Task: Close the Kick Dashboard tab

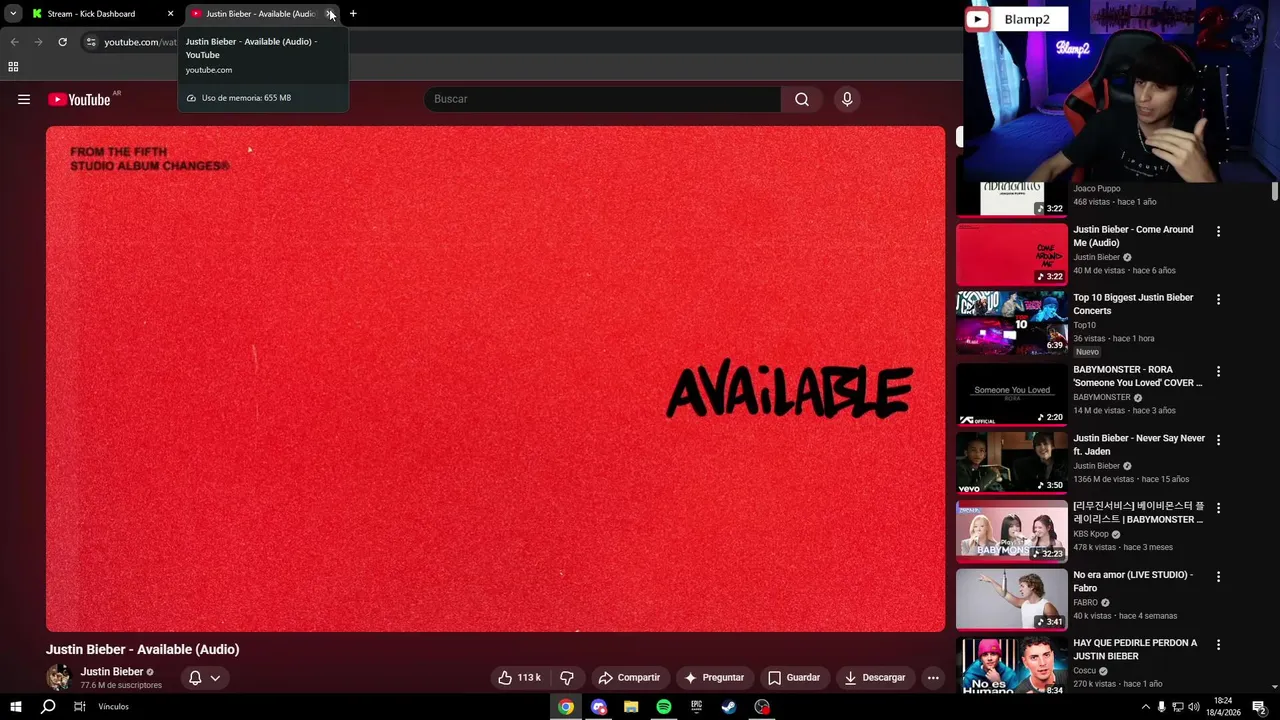Action: [170, 14]
